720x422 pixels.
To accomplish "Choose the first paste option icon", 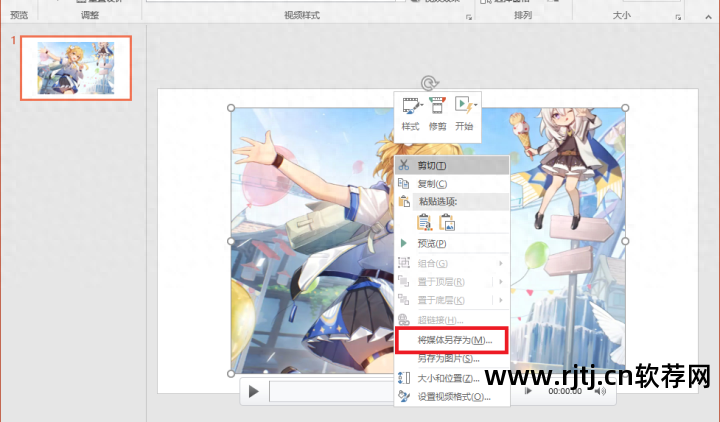I will 424,223.
